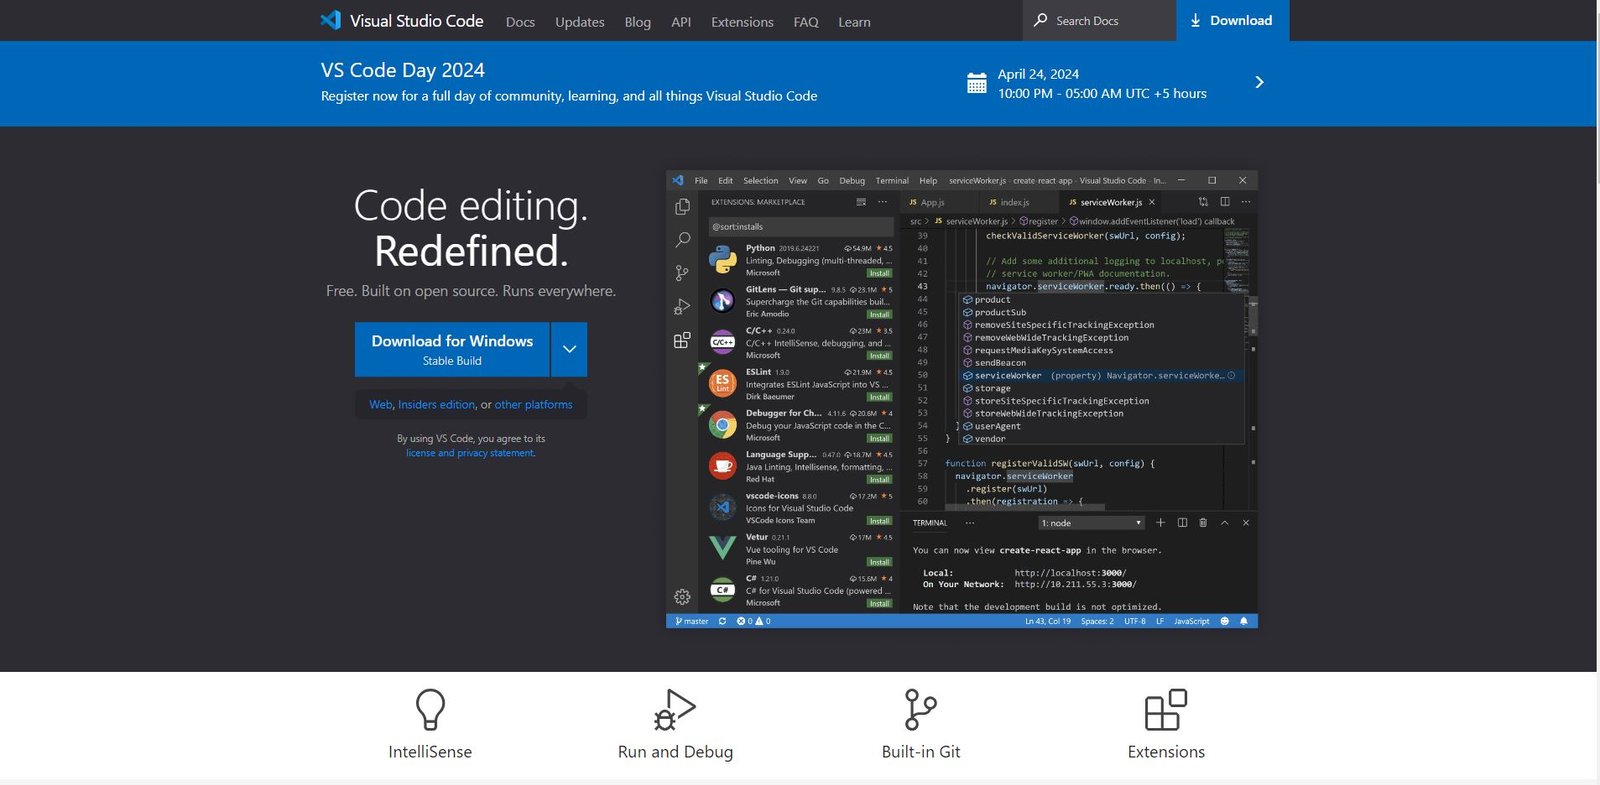Click the Debugger for Chrome extension icon
This screenshot has height=785, width=1600.
[x=723, y=425]
